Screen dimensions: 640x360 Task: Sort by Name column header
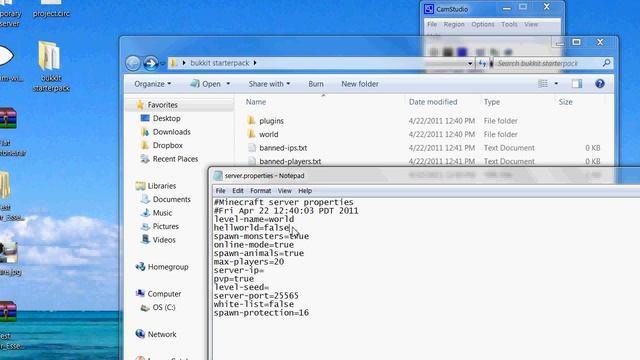pos(256,102)
